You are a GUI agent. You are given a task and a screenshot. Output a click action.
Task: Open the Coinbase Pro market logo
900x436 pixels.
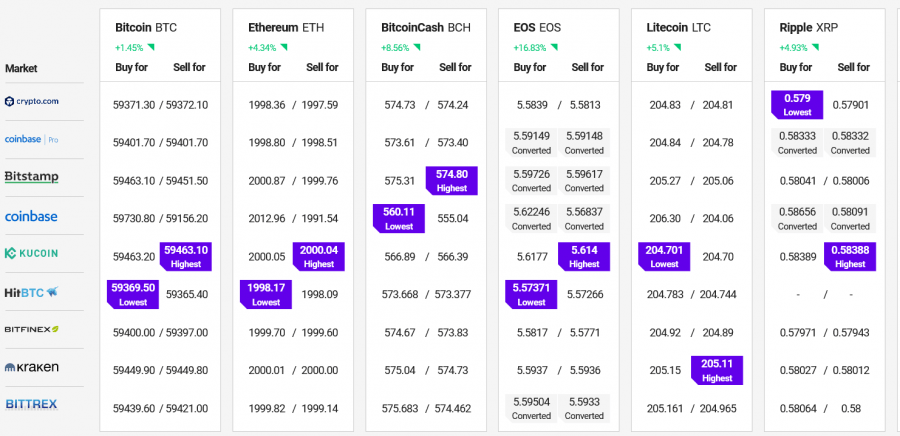click(x=32, y=139)
